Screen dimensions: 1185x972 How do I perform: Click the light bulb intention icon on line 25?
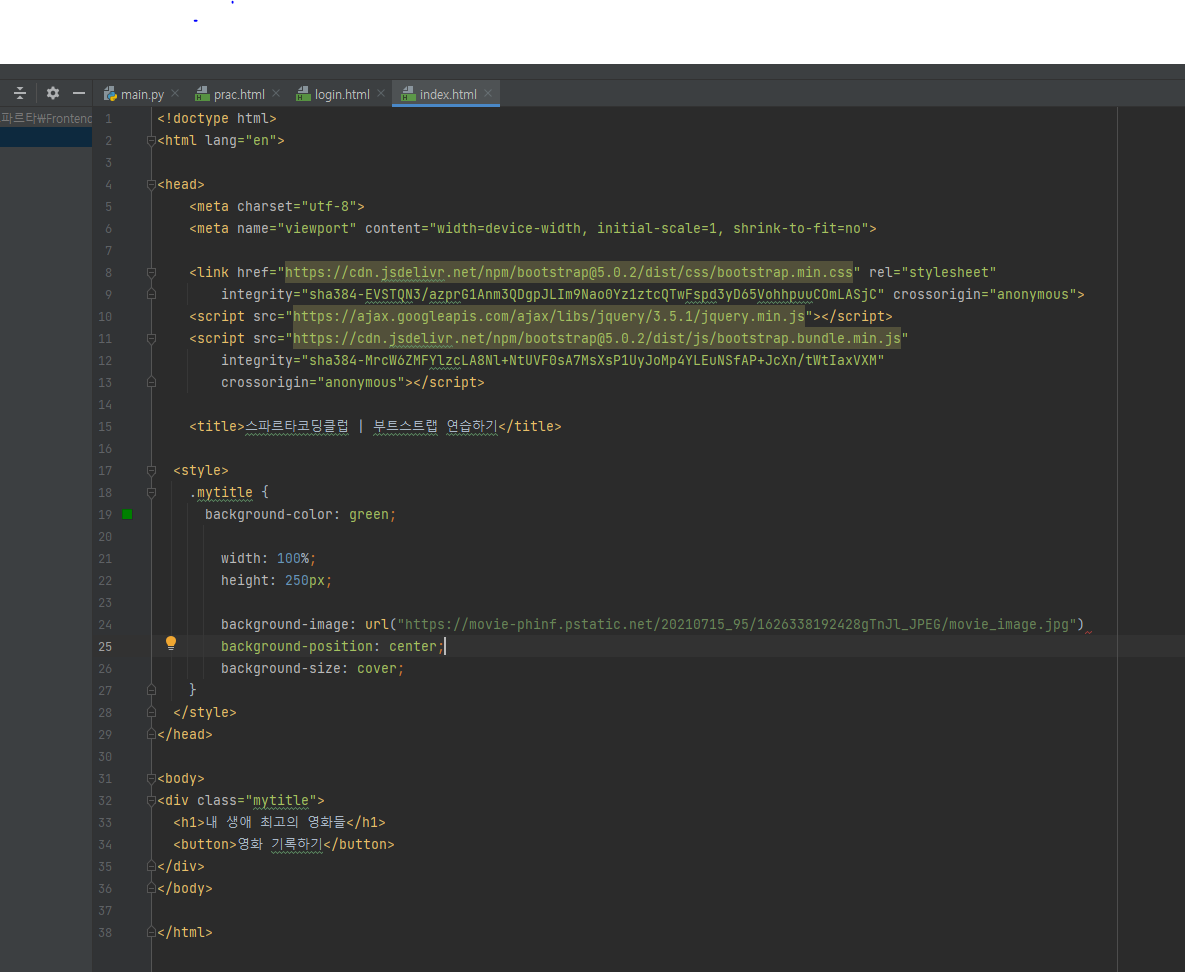click(171, 643)
